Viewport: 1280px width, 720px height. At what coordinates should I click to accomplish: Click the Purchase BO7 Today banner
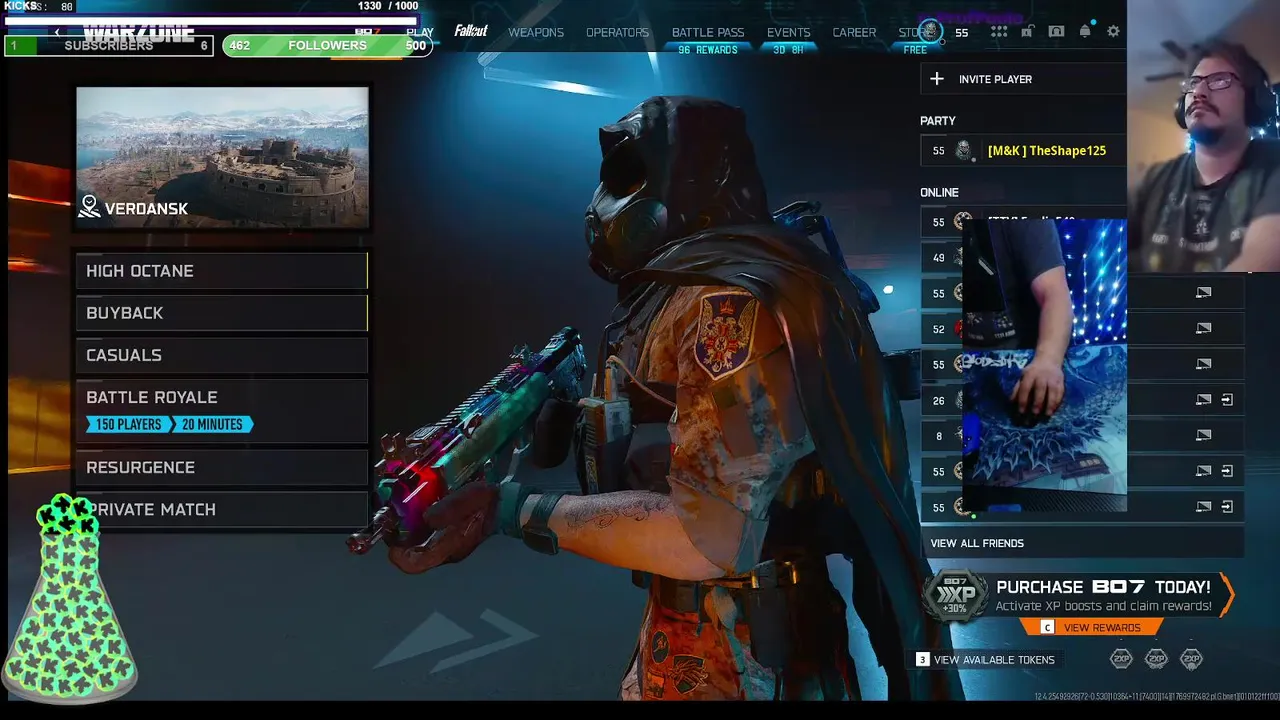coord(1079,597)
